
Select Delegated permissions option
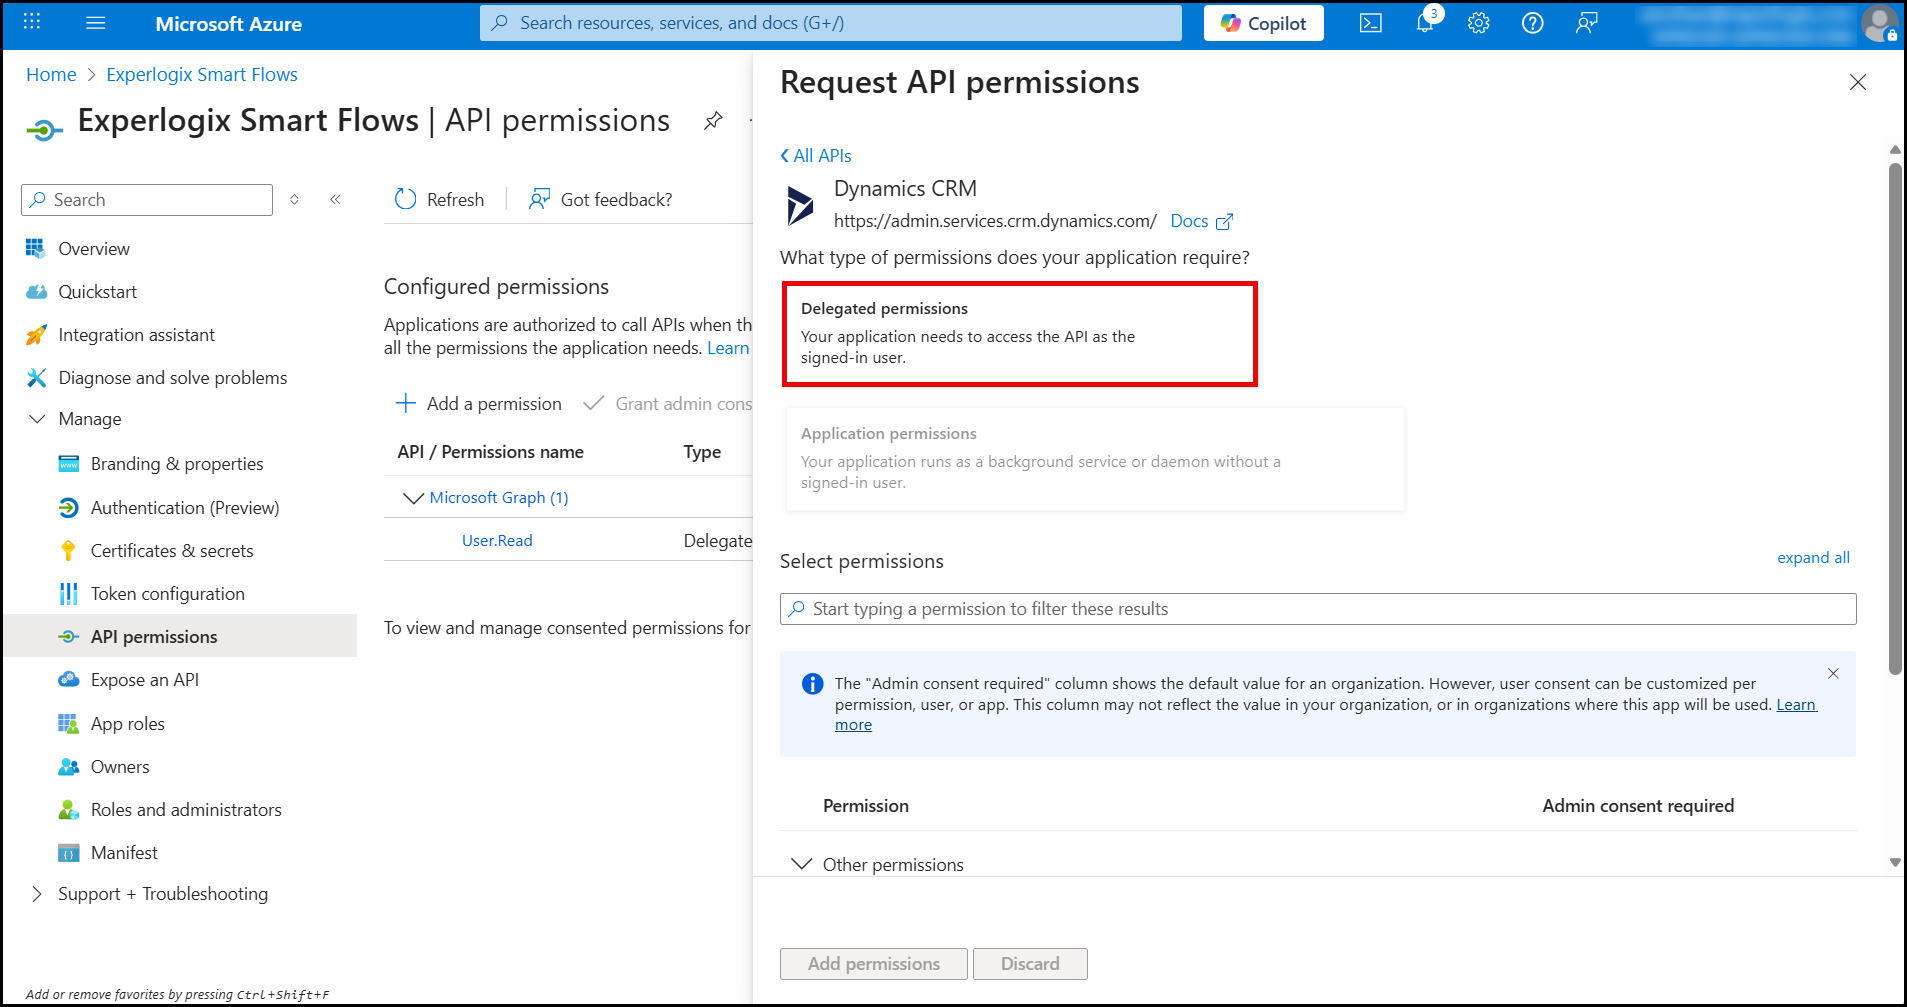(1020, 334)
